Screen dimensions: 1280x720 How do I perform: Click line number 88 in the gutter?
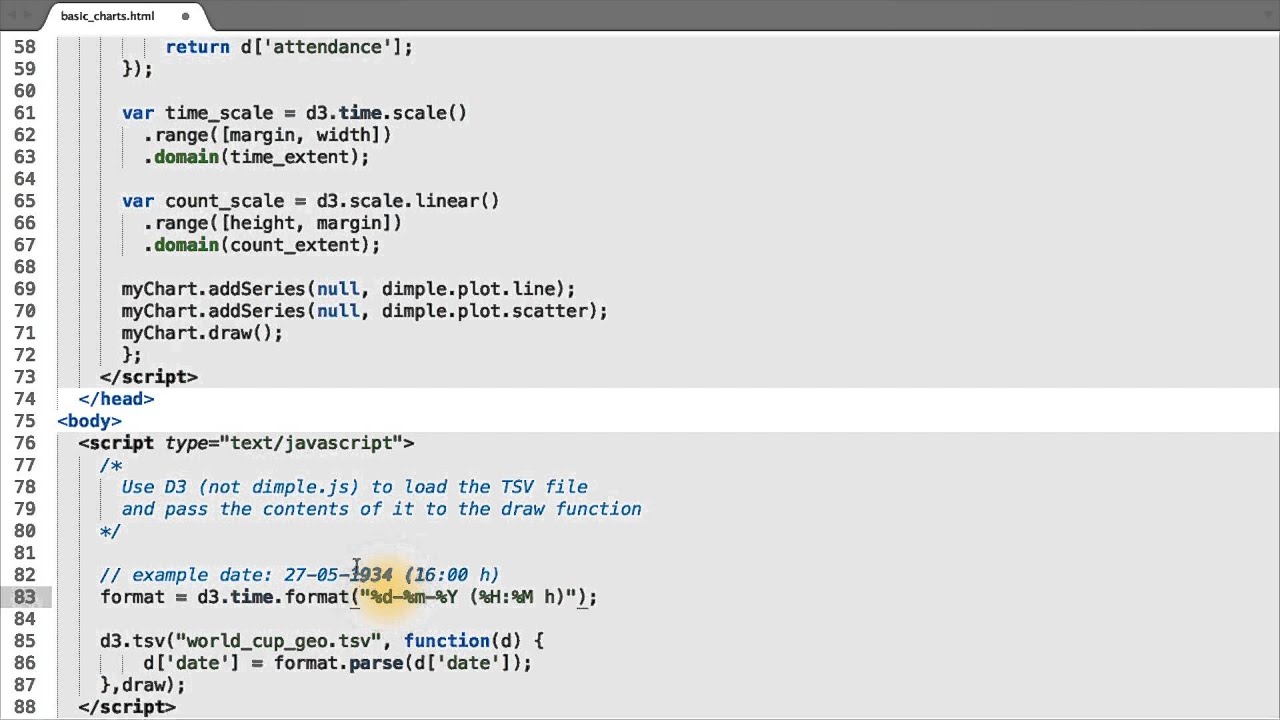(x=25, y=707)
